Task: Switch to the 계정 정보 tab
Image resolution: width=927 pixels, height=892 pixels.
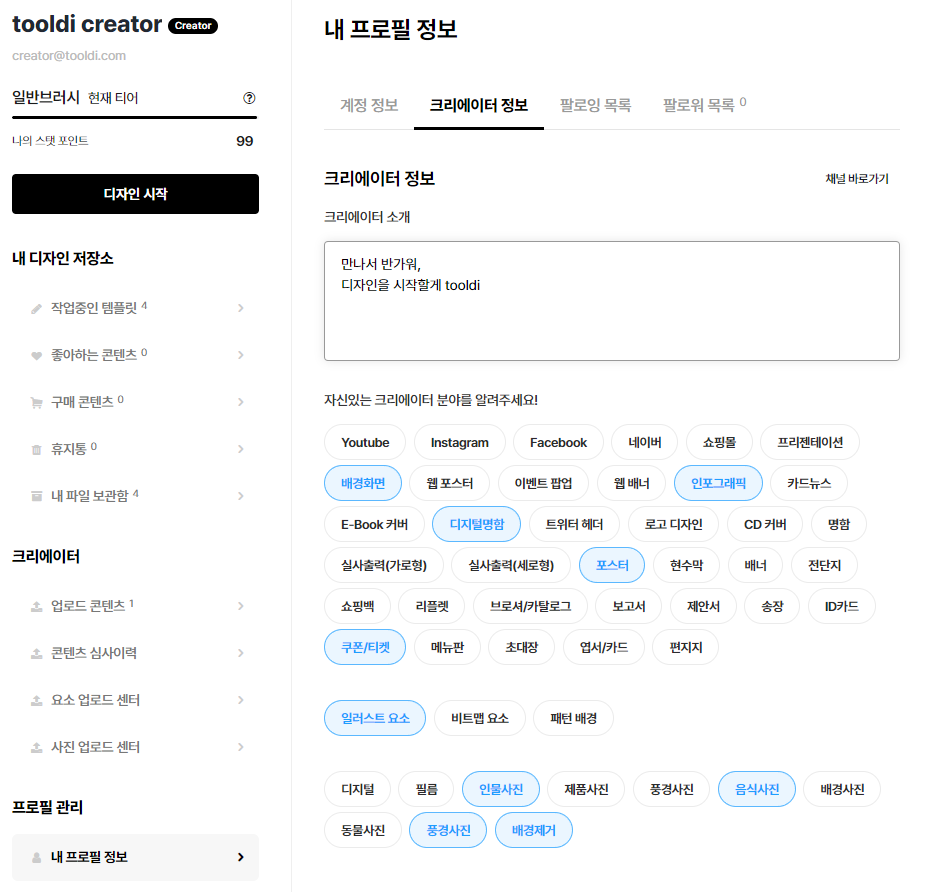Action: pyautogui.click(x=369, y=105)
